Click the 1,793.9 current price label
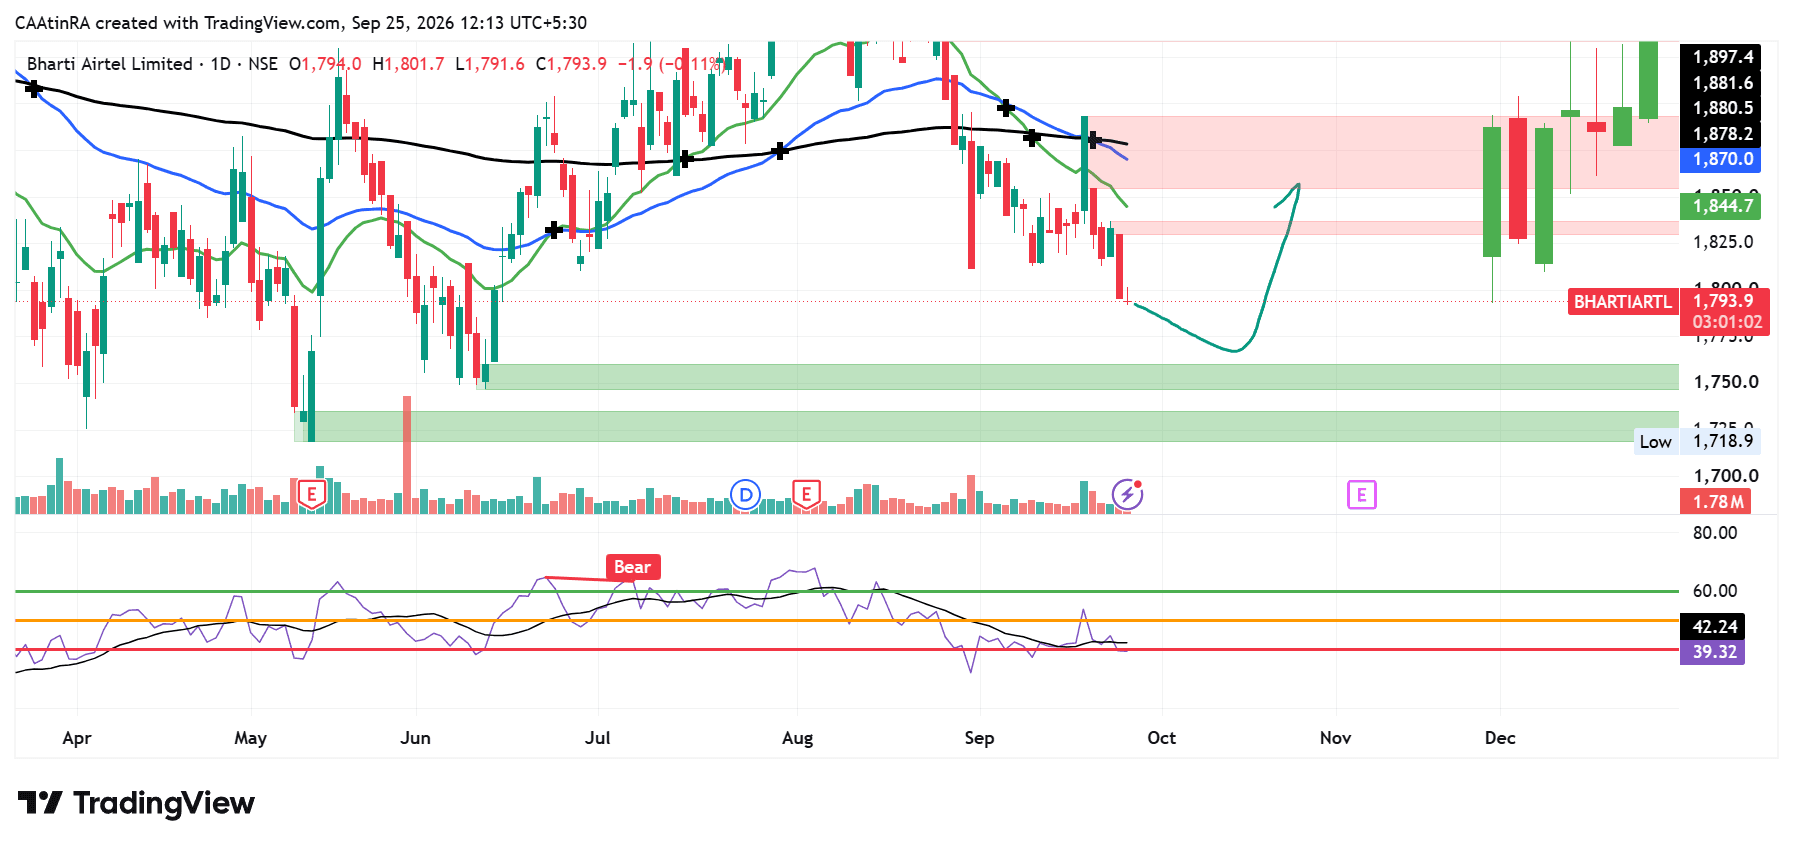Screen dimensions: 1793x848 1724,300
